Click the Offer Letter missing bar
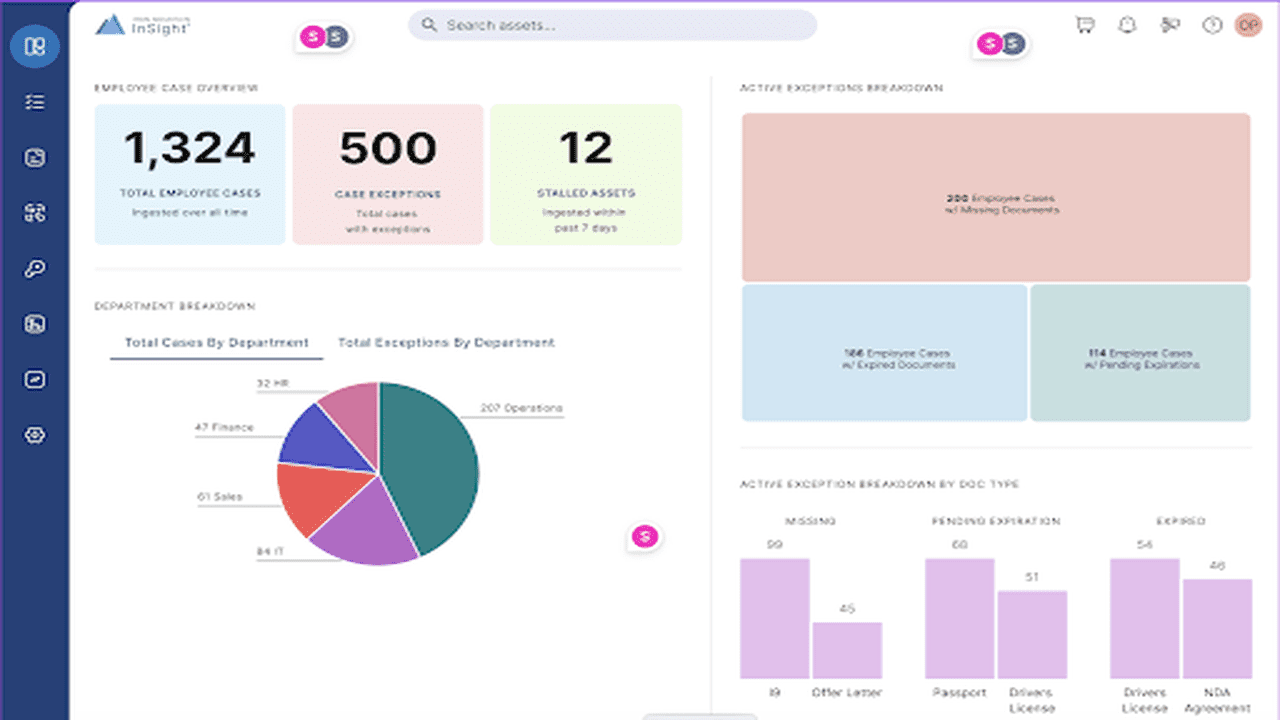 (x=847, y=651)
